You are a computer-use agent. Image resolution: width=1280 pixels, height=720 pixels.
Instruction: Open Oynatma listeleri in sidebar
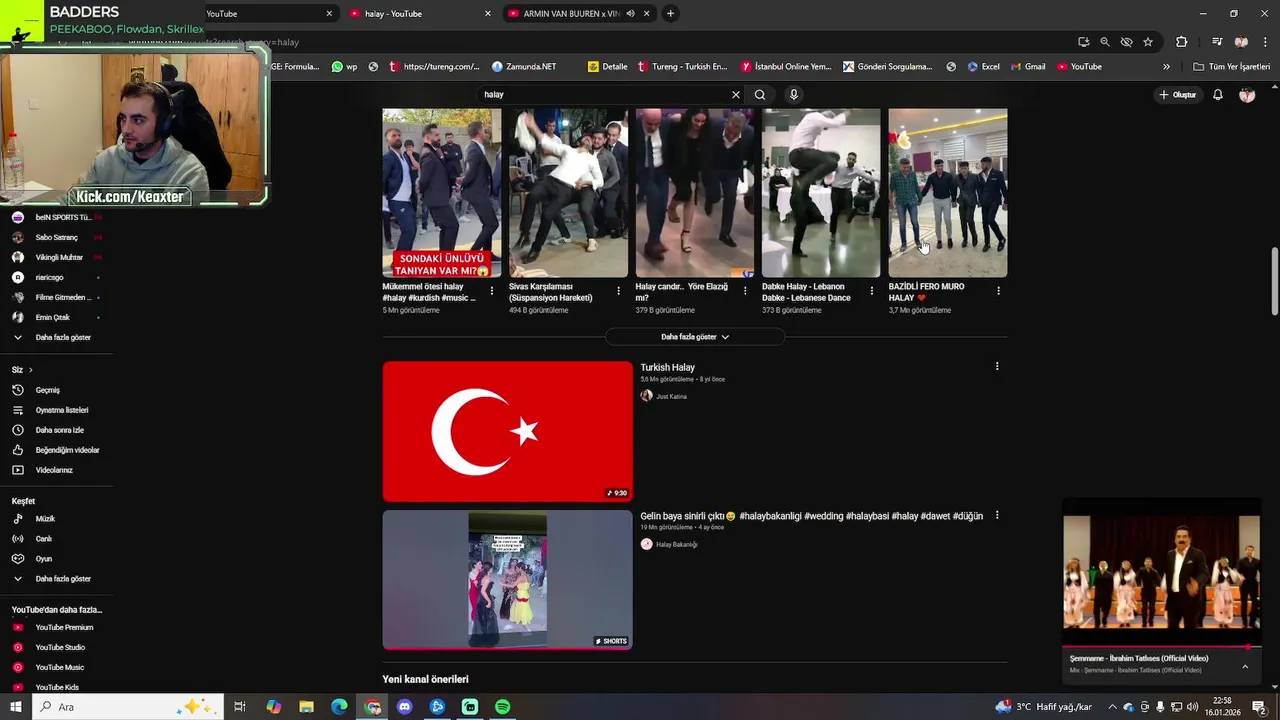(x=56, y=410)
